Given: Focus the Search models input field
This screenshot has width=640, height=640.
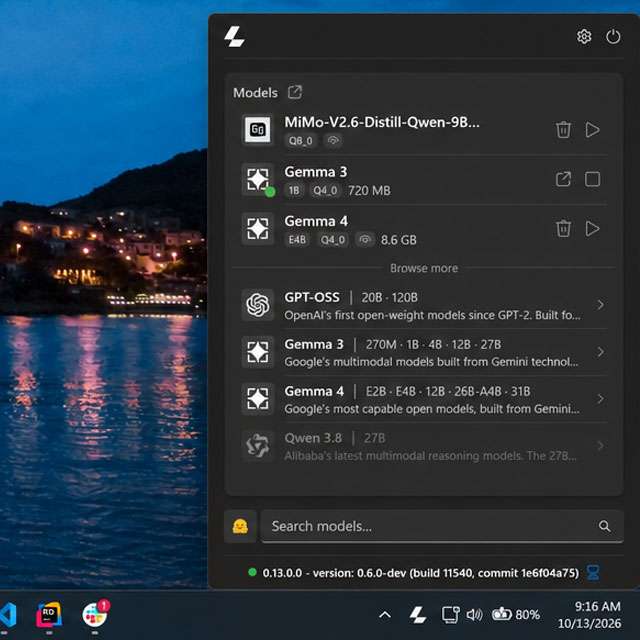Looking at the screenshot, I should coord(442,526).
